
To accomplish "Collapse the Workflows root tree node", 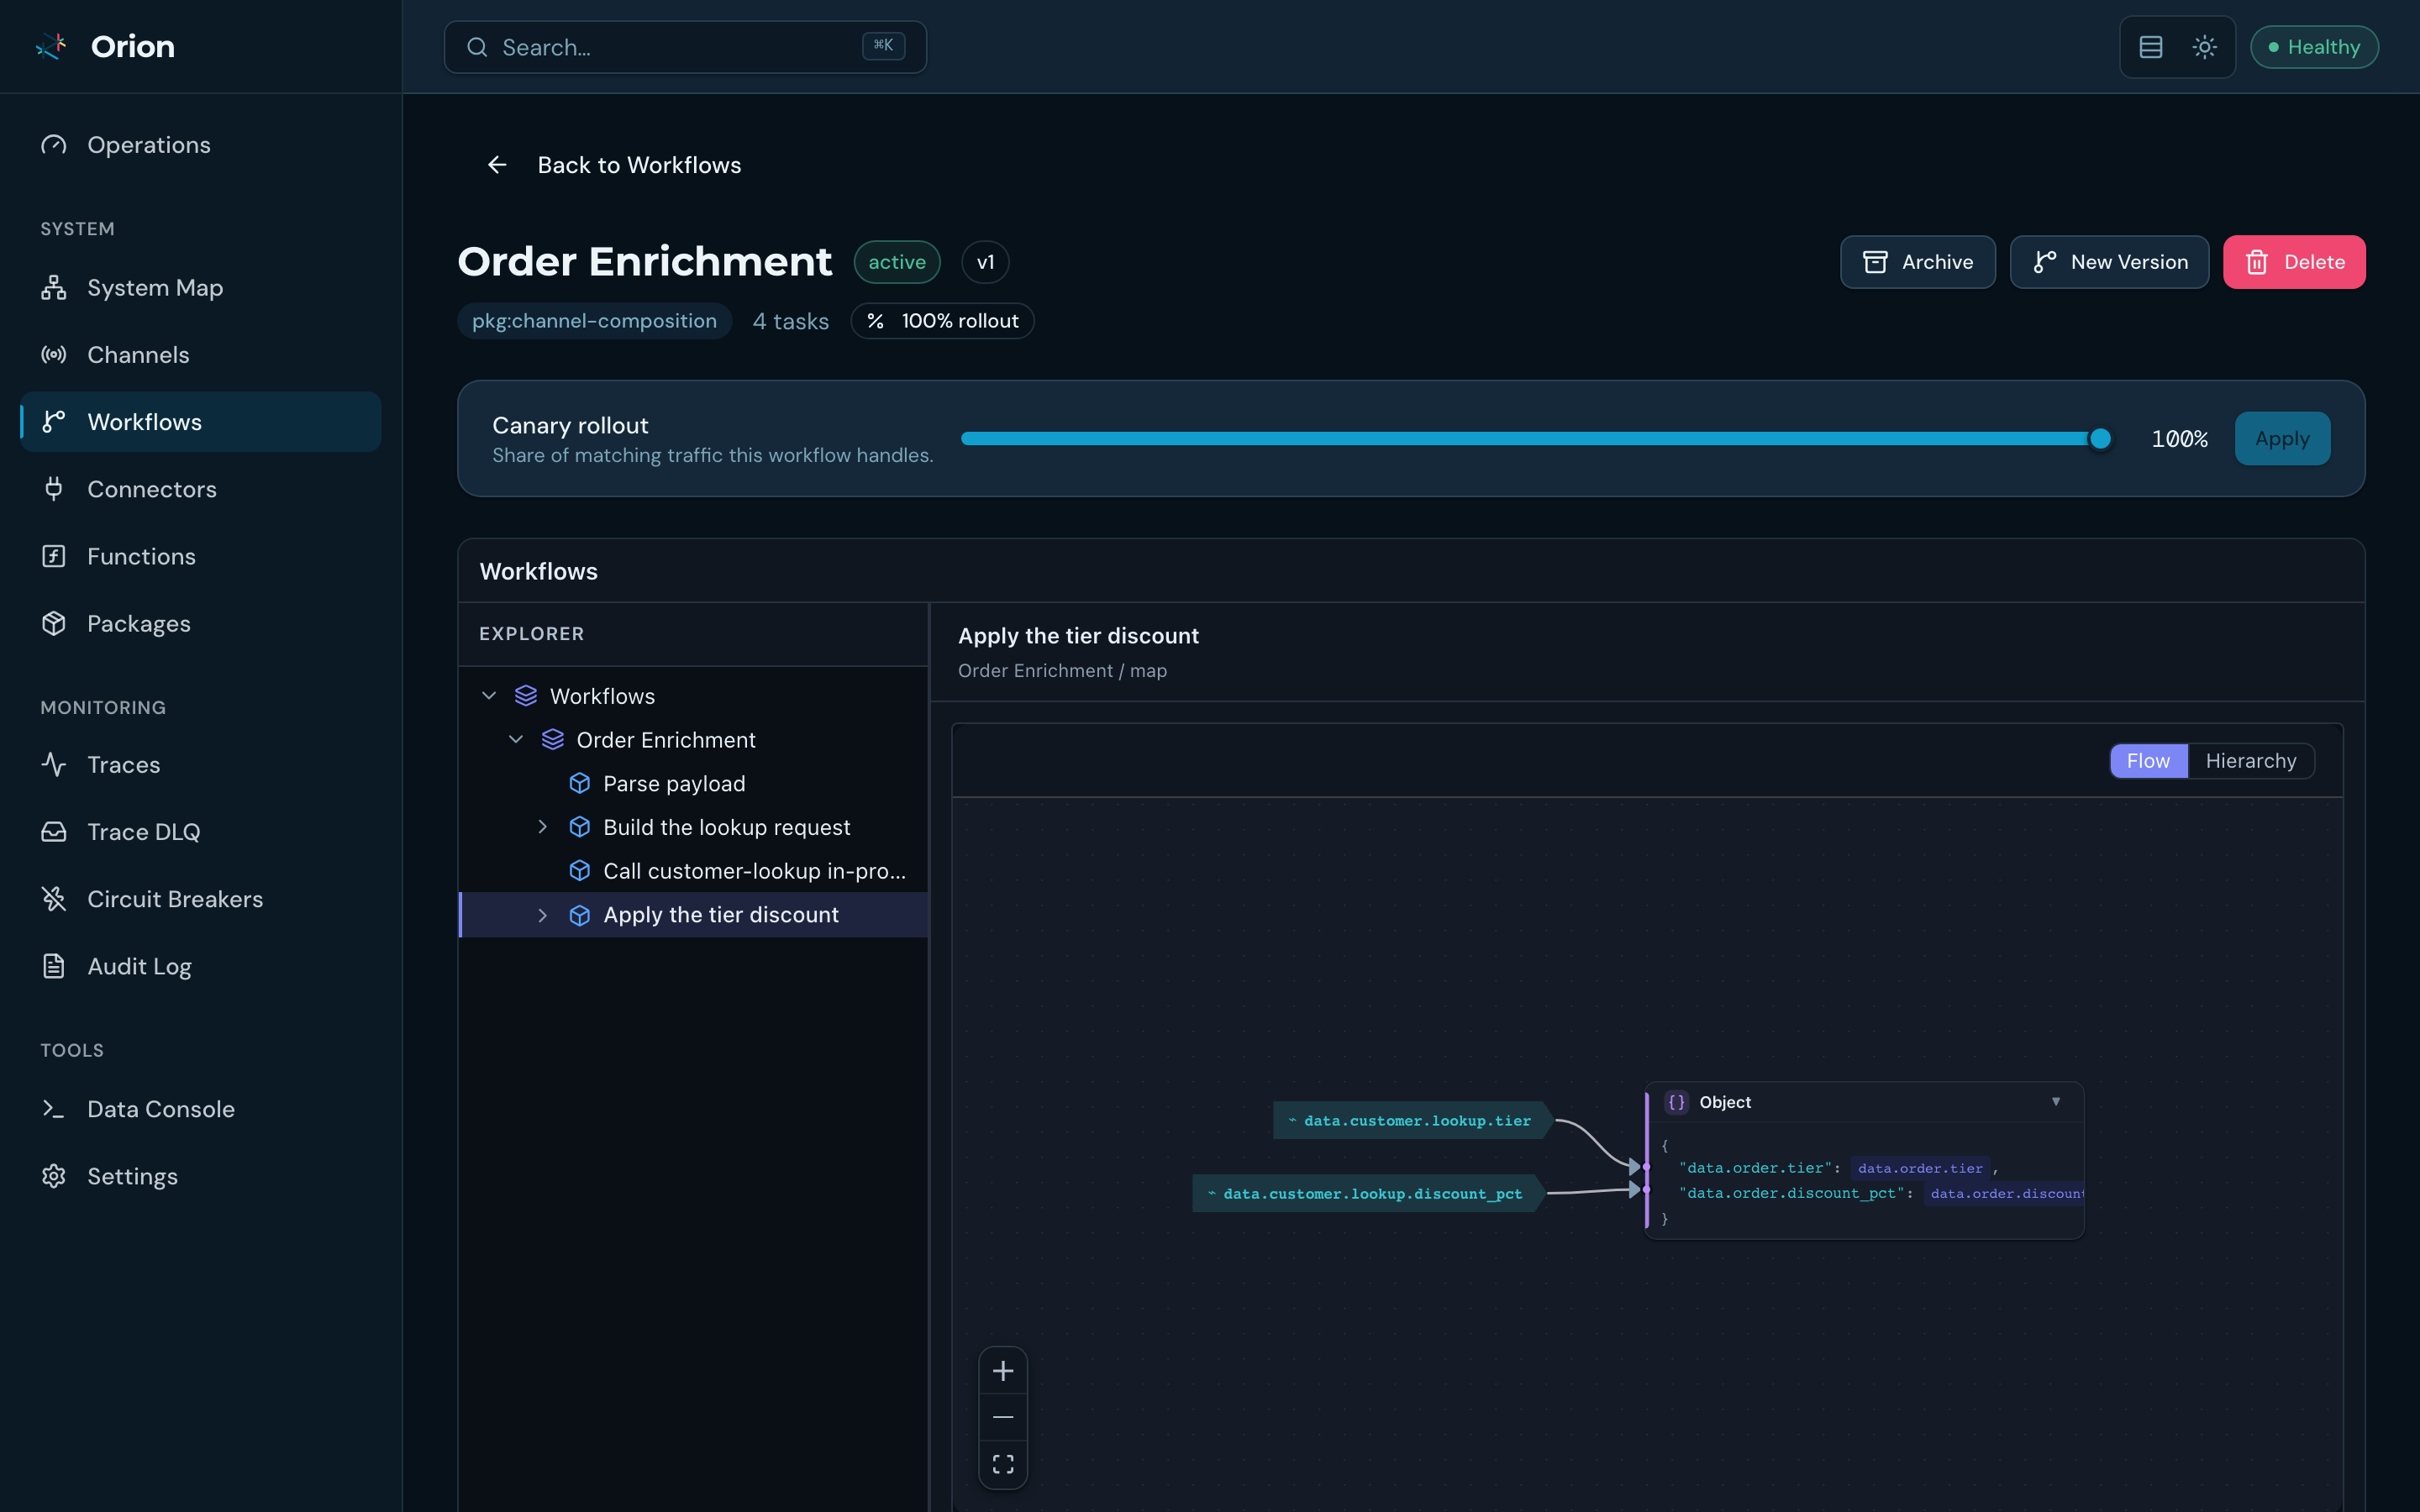I will pos(489,696).
